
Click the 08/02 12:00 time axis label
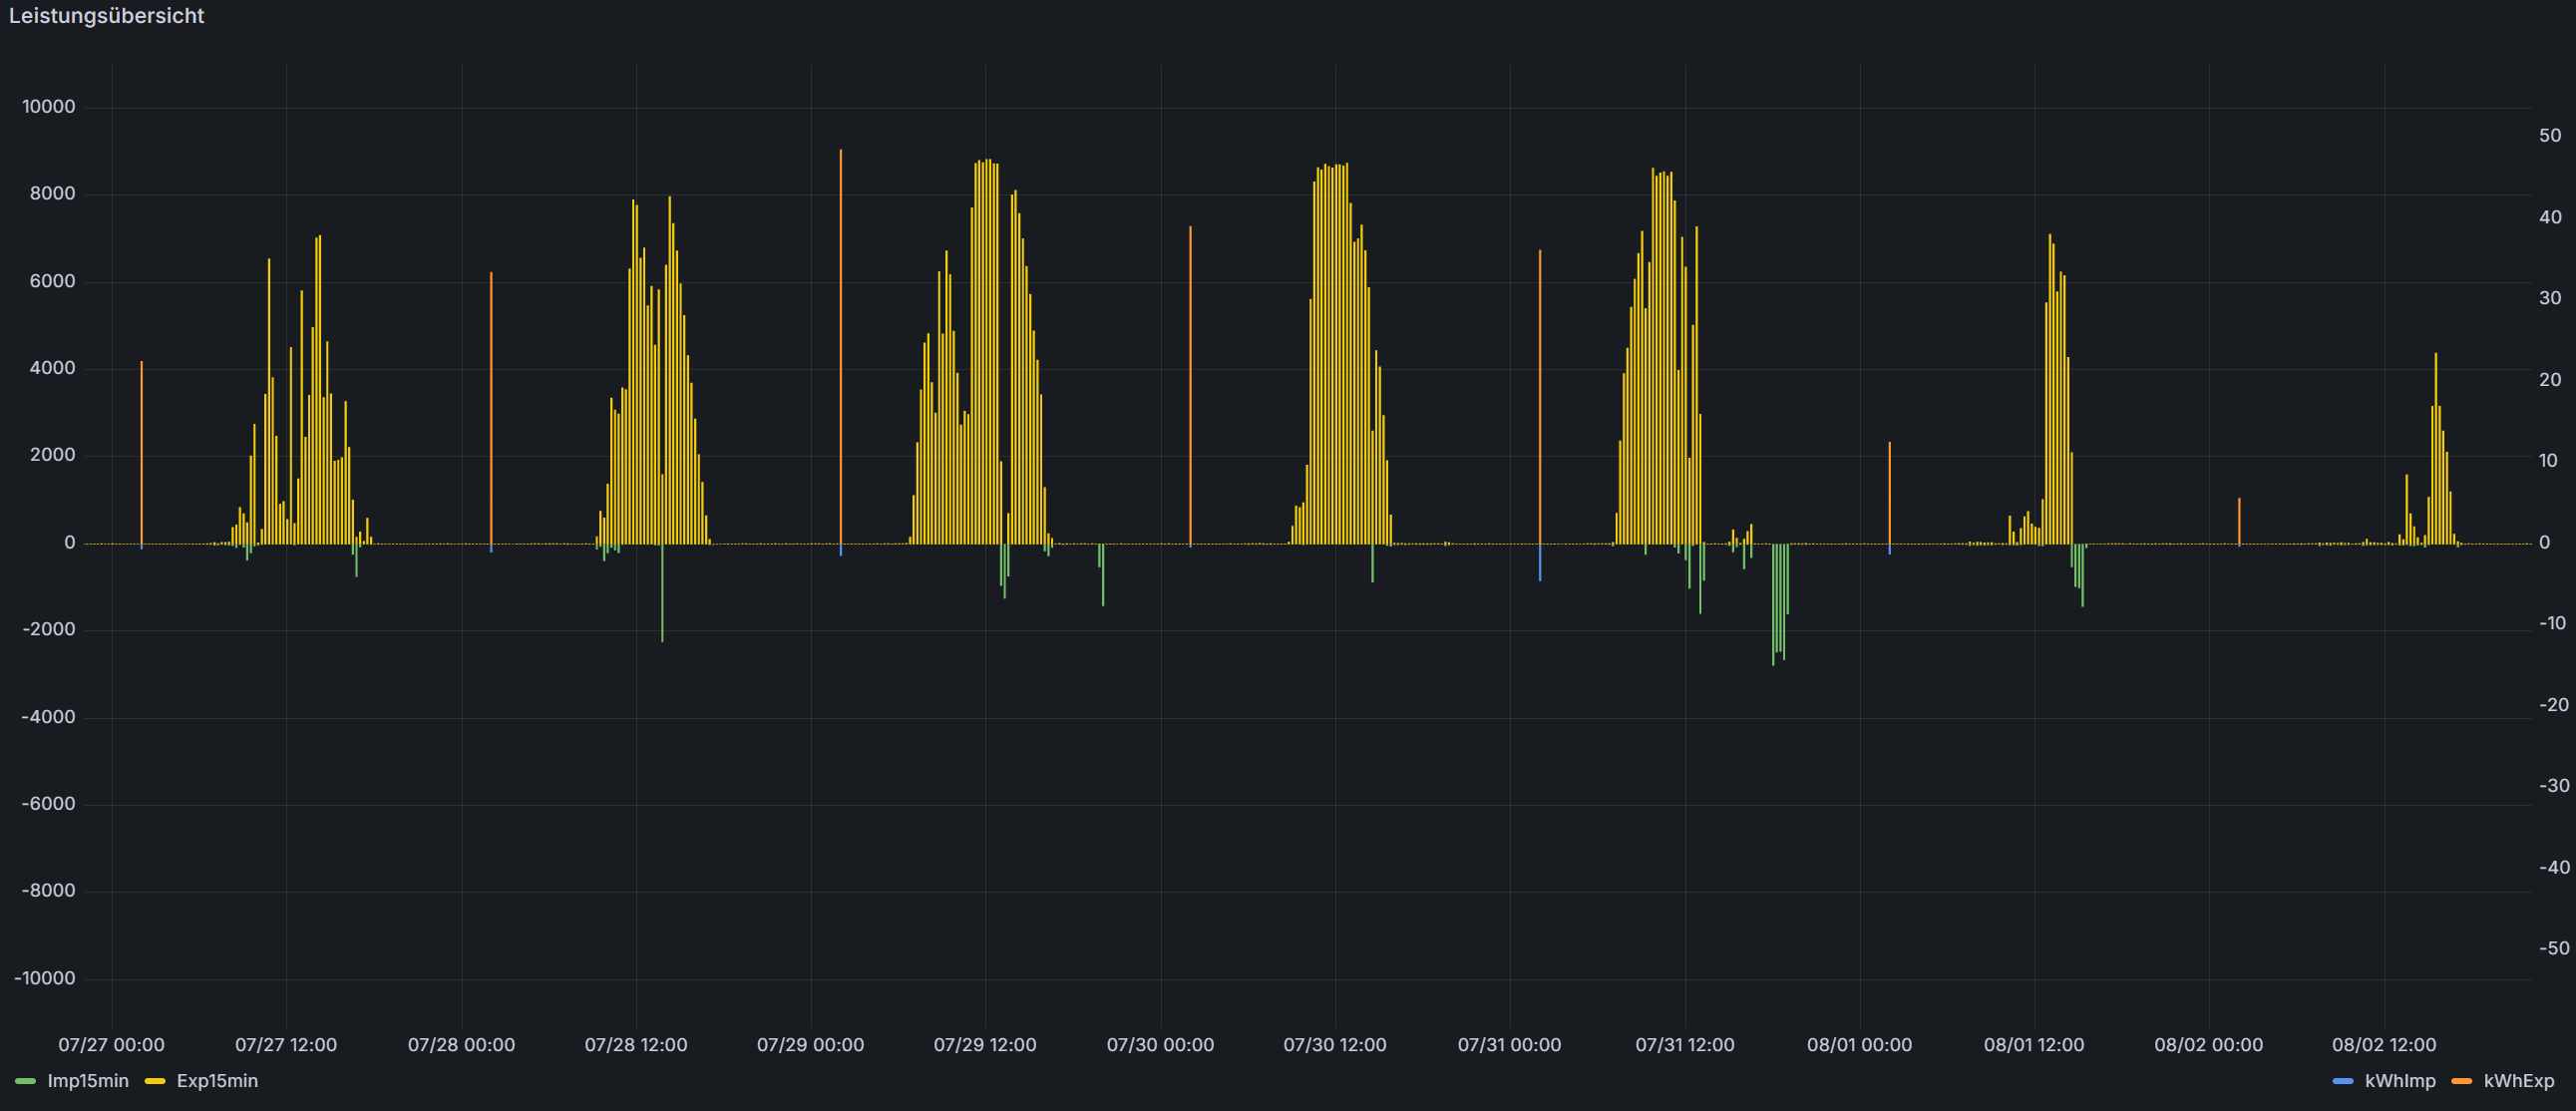click(2384, 1045)
